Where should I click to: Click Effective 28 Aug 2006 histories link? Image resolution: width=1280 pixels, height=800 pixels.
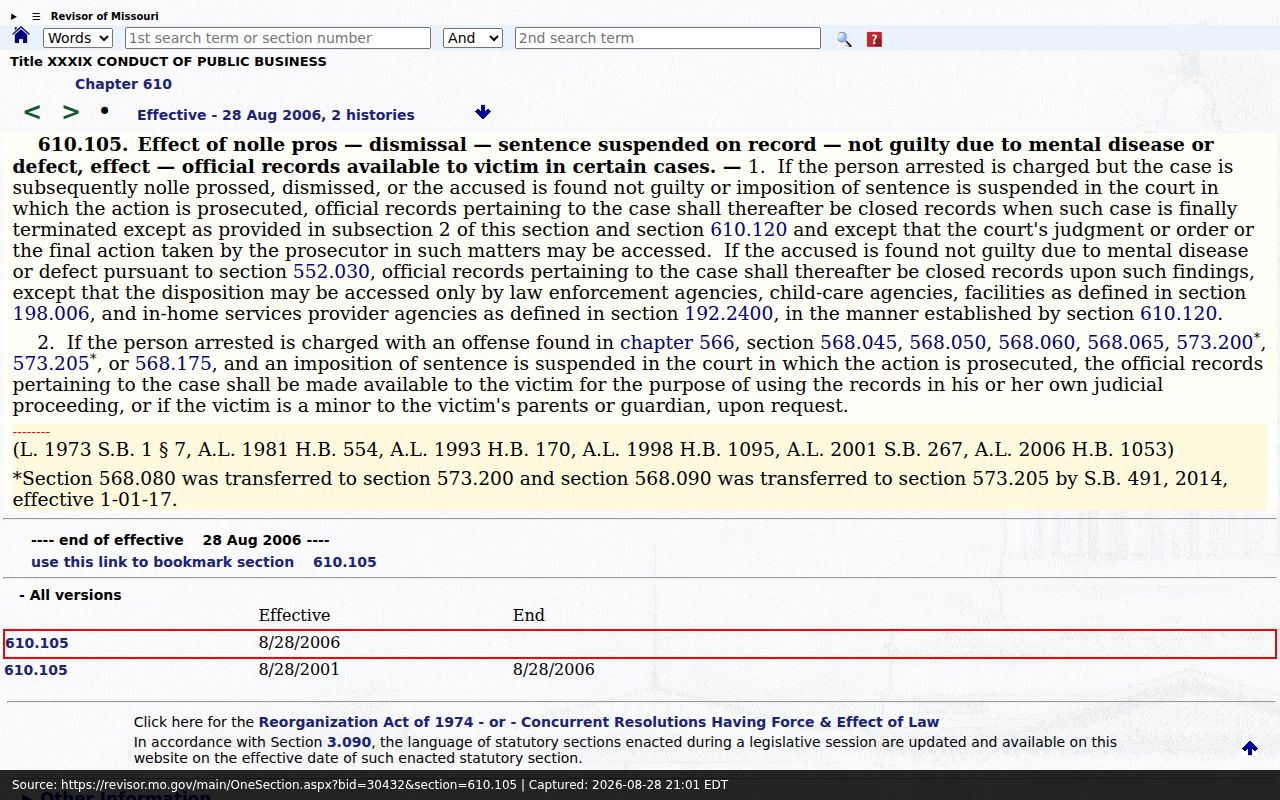(x=276, y=115)
